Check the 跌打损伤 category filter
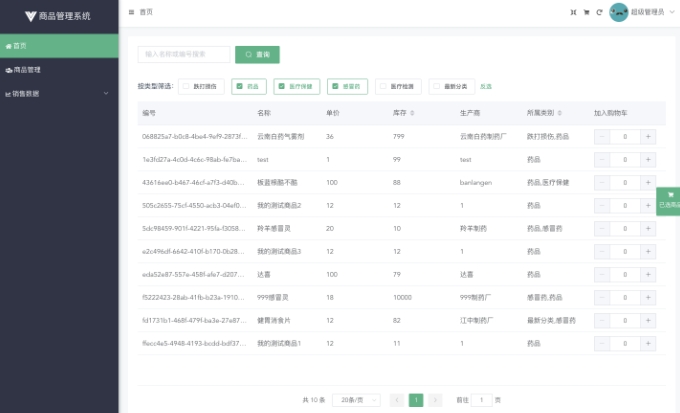Viewport: 680px width, 413px height. point(201,86)
